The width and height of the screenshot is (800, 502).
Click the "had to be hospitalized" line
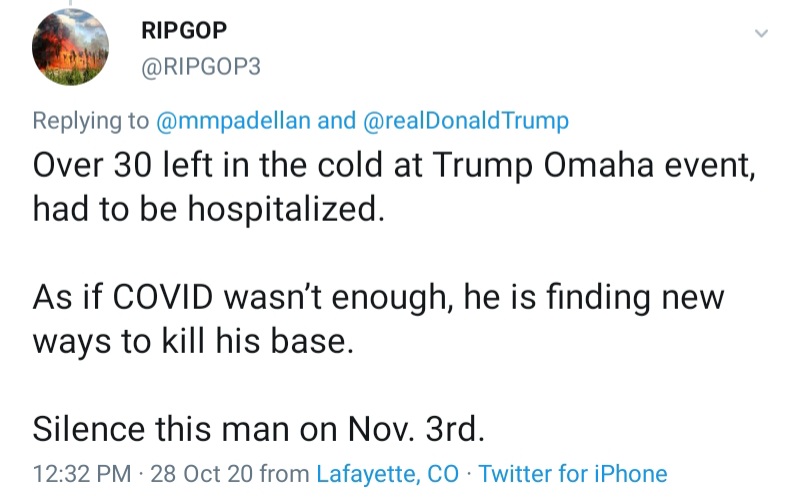(208, 208)
